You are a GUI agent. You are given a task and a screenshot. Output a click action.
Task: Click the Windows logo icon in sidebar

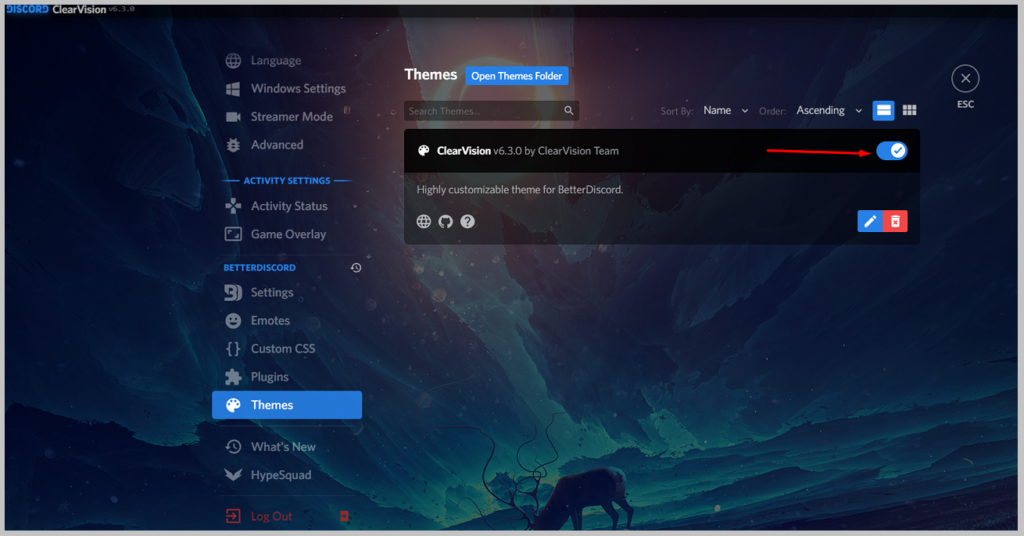233,89
